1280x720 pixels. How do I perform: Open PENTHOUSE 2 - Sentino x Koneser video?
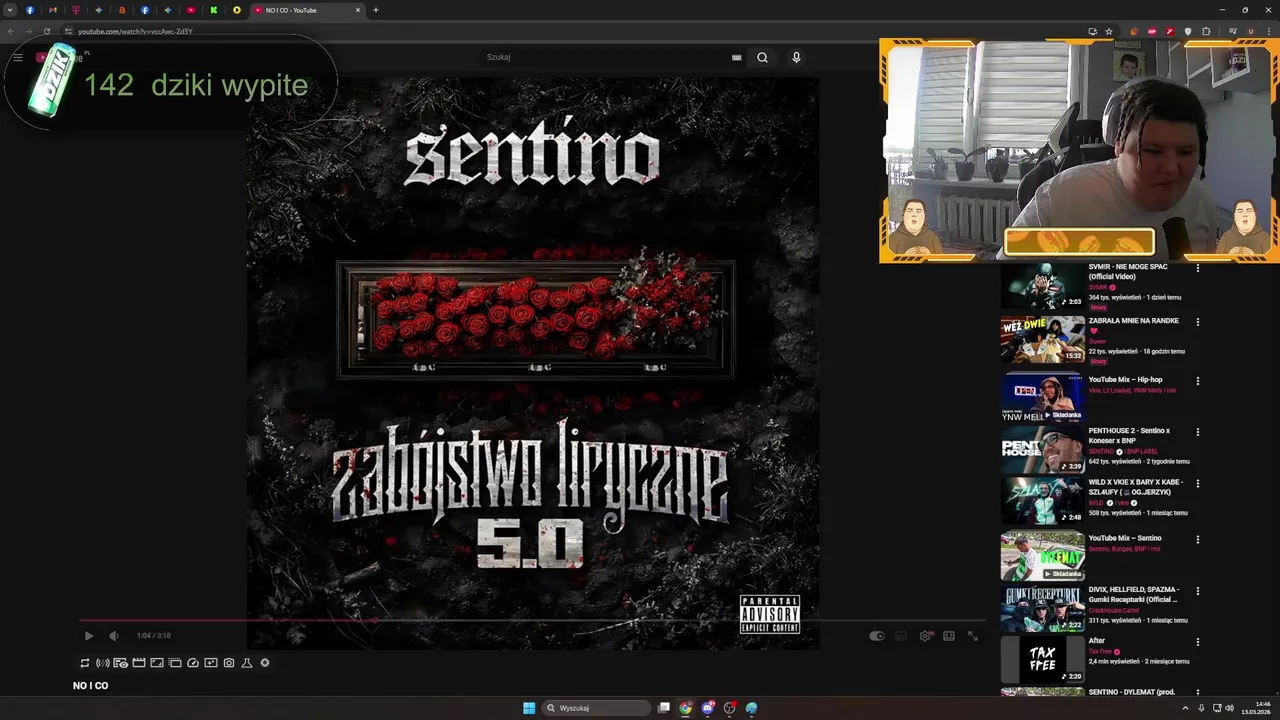(x=1042, y=450)
